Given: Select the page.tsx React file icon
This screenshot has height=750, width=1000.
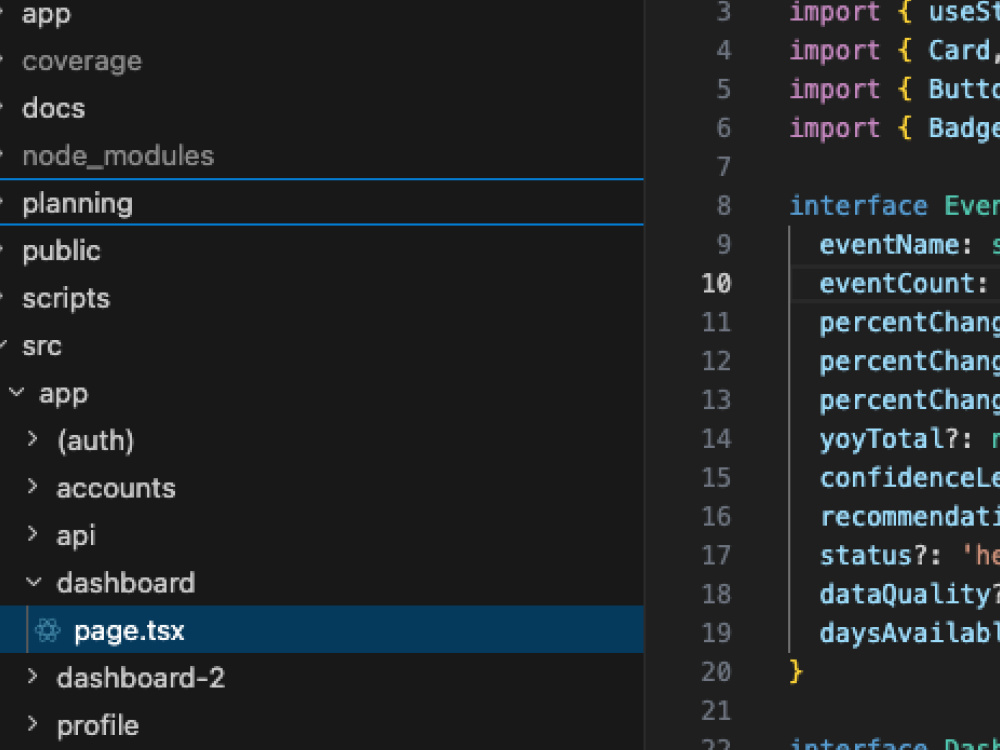Looking at the screenshot, I should coord(48,630).
